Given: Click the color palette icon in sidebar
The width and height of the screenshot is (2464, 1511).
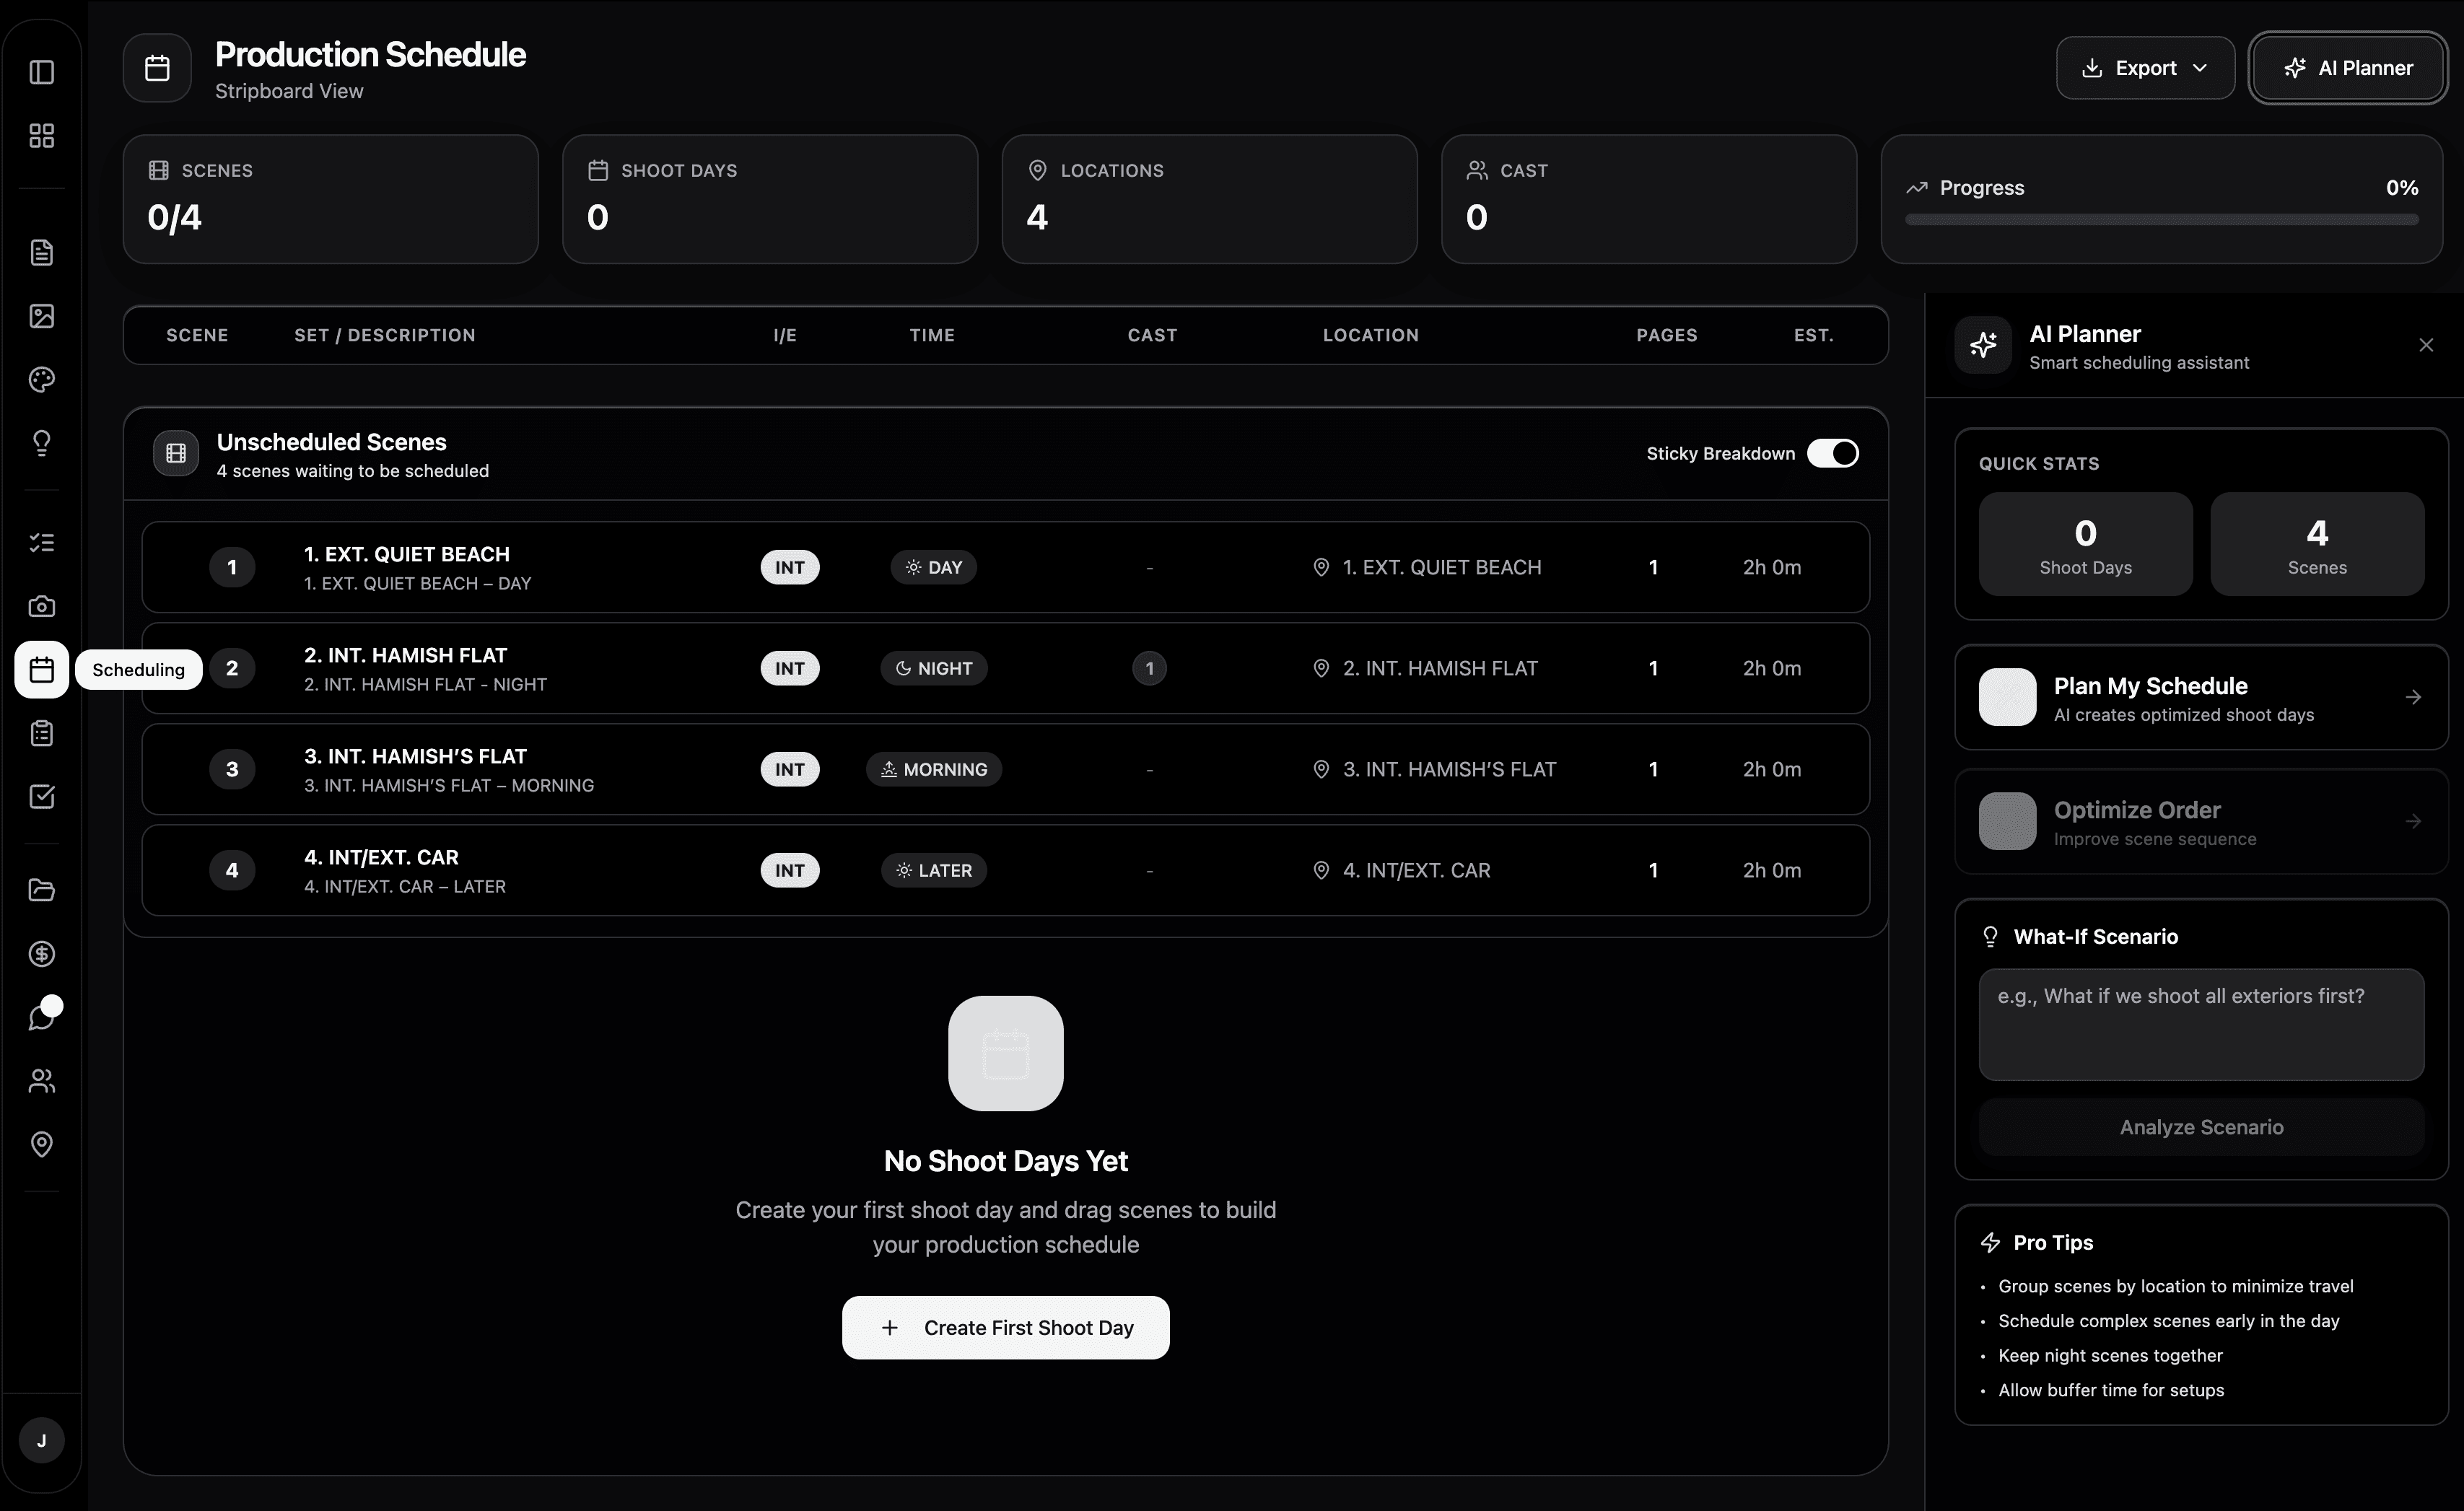Looking at the screenshot, I should pyautogui.click(x=41, y=379).
